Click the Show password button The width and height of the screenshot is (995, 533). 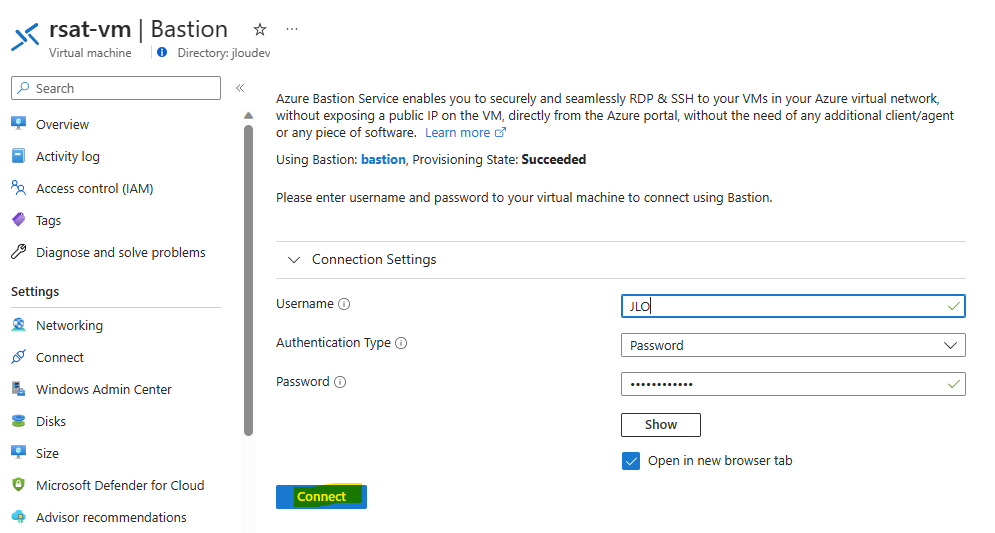point(661,424)
